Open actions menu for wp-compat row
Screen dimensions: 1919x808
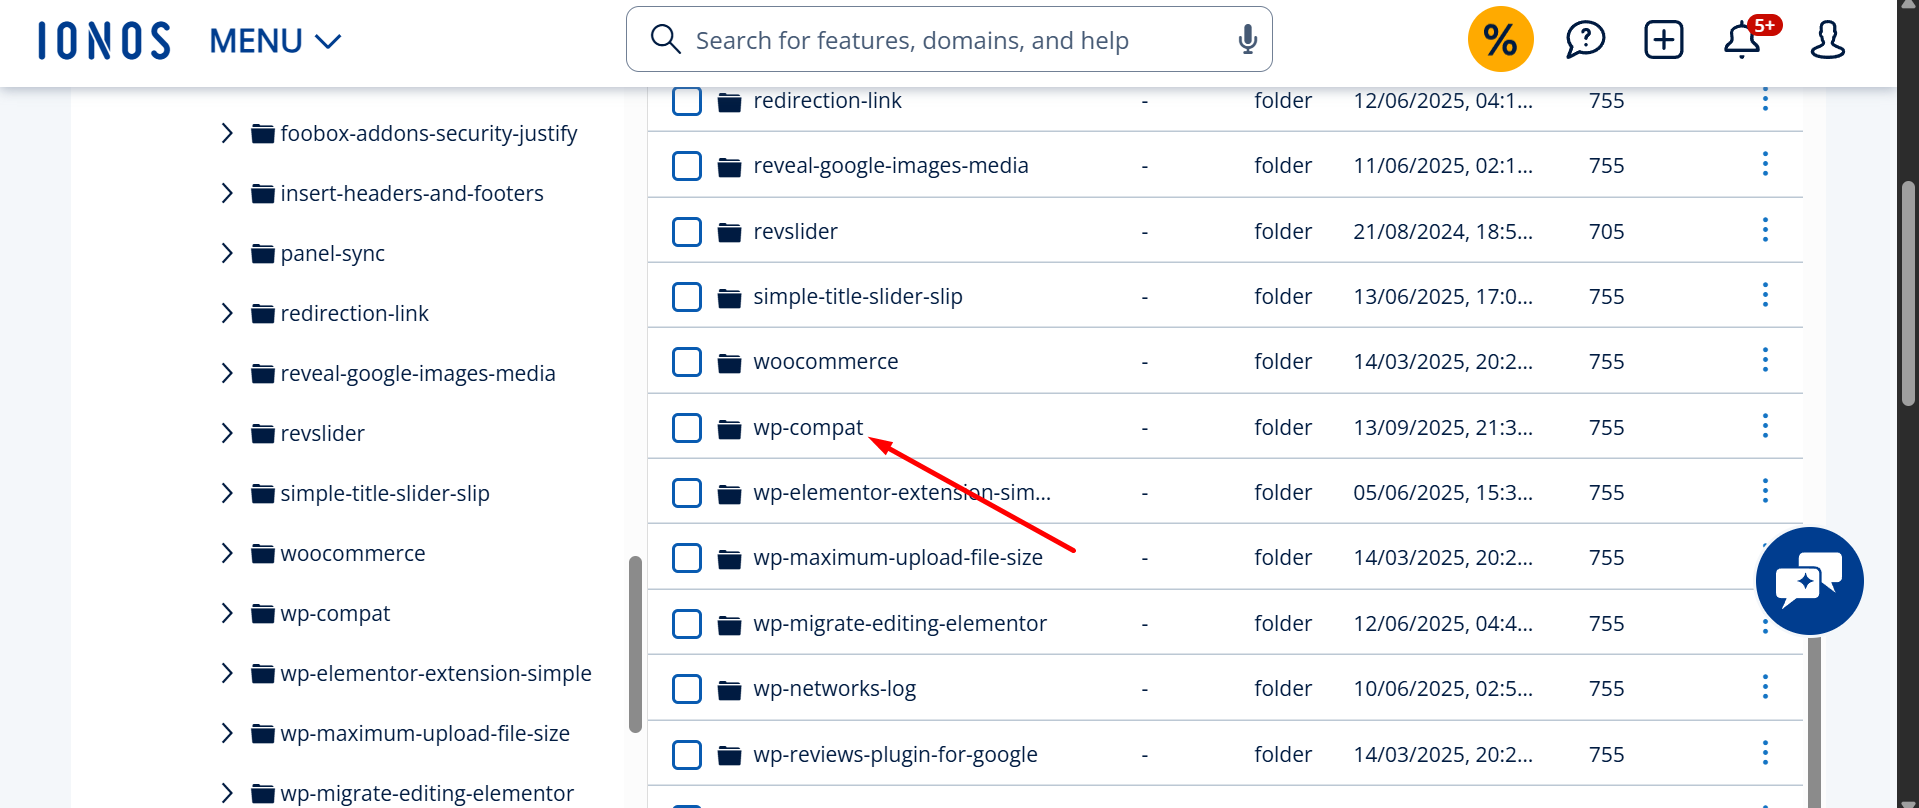(1765, 426)
